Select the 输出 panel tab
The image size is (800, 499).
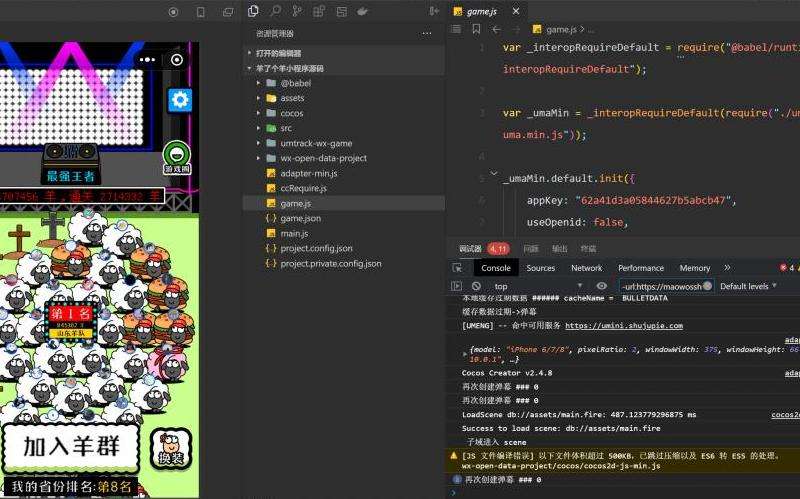tap(560, 248)
